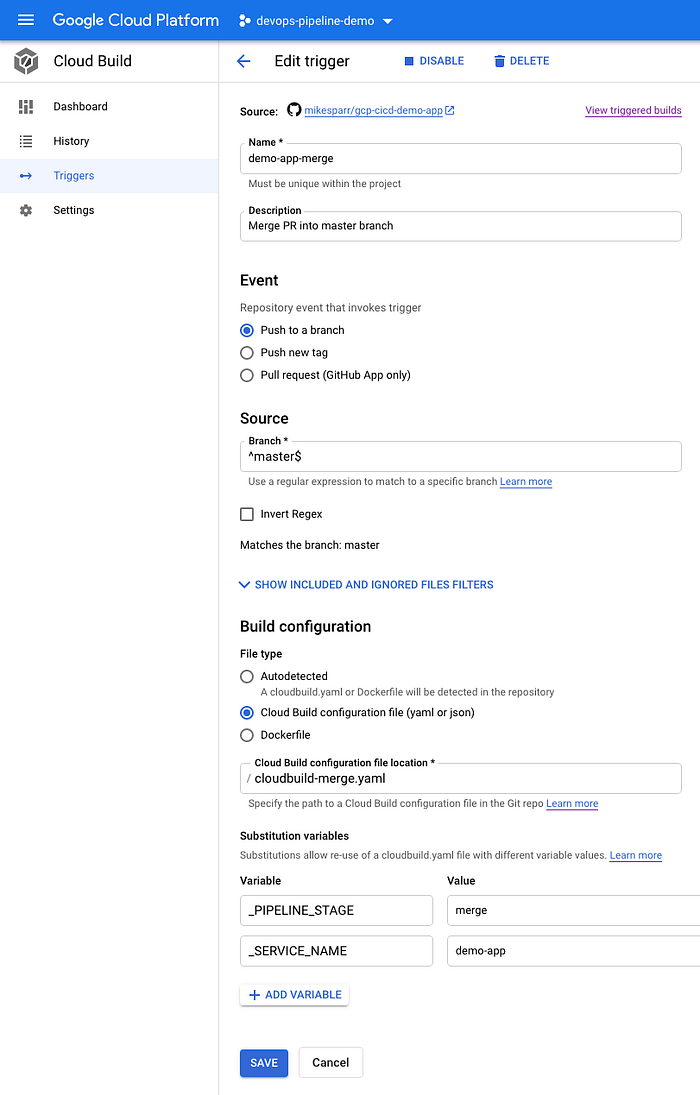Click the Cloud Build hexagon logo

(26, 61)
